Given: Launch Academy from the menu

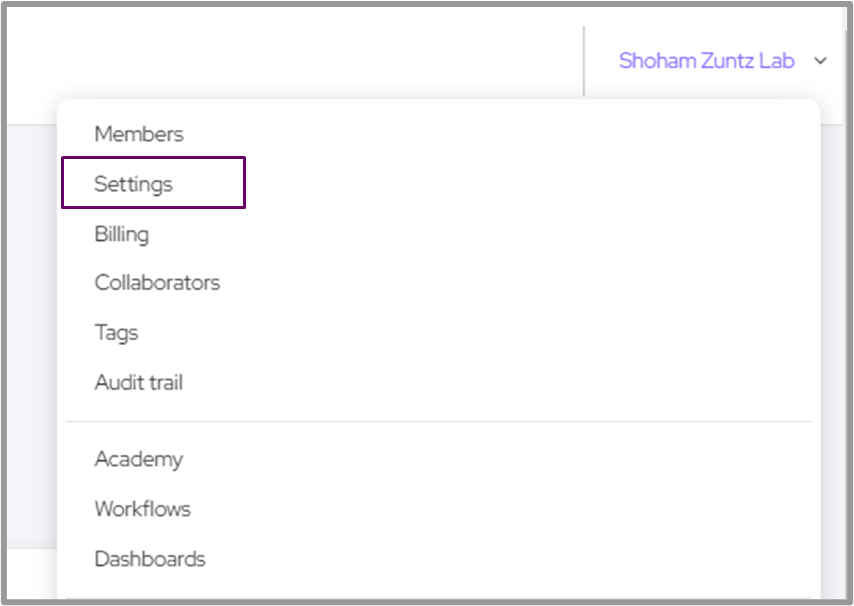Looking at the screenshot, I should click(139, 459).
